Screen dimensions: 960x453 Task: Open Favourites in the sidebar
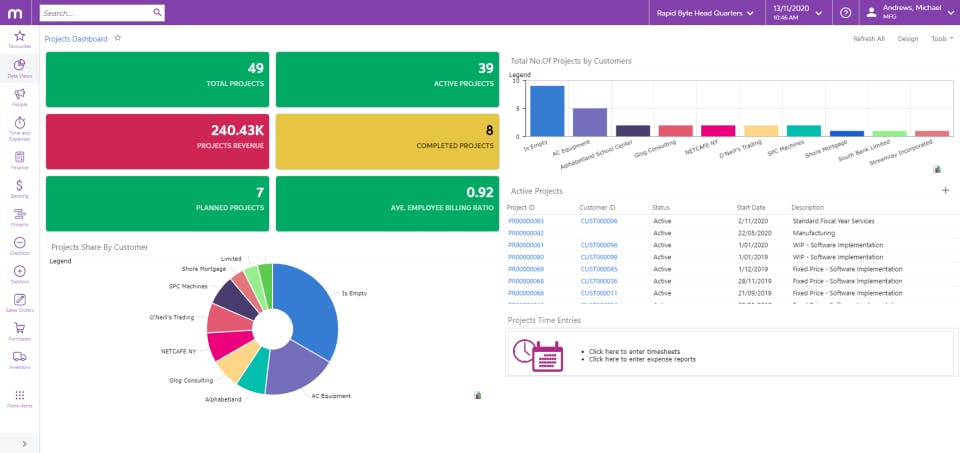(20, 39)
